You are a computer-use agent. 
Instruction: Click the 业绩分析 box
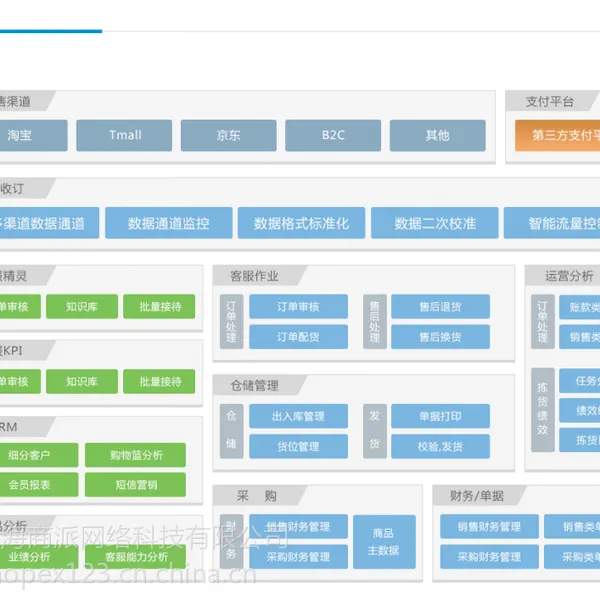pos(39,557)
